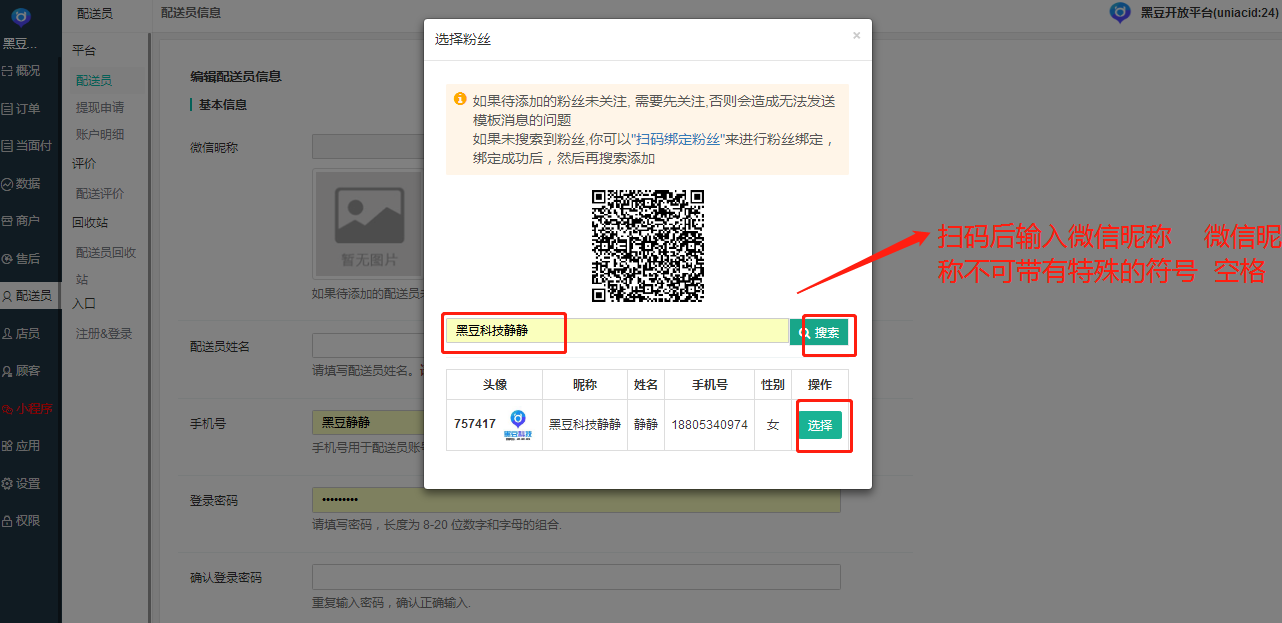Focus the 登录密码 password field
This screenshot has height=623, width=1282.
coord(576,500)
